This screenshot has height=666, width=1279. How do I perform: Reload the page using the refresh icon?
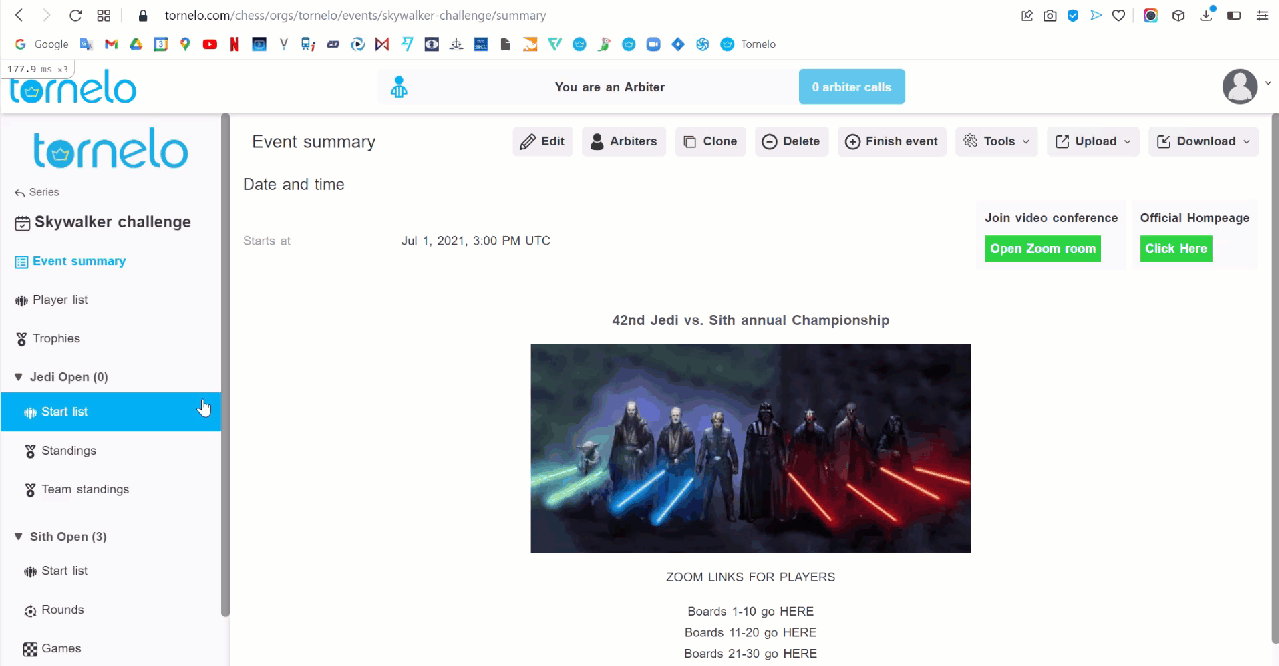[76, 16]
